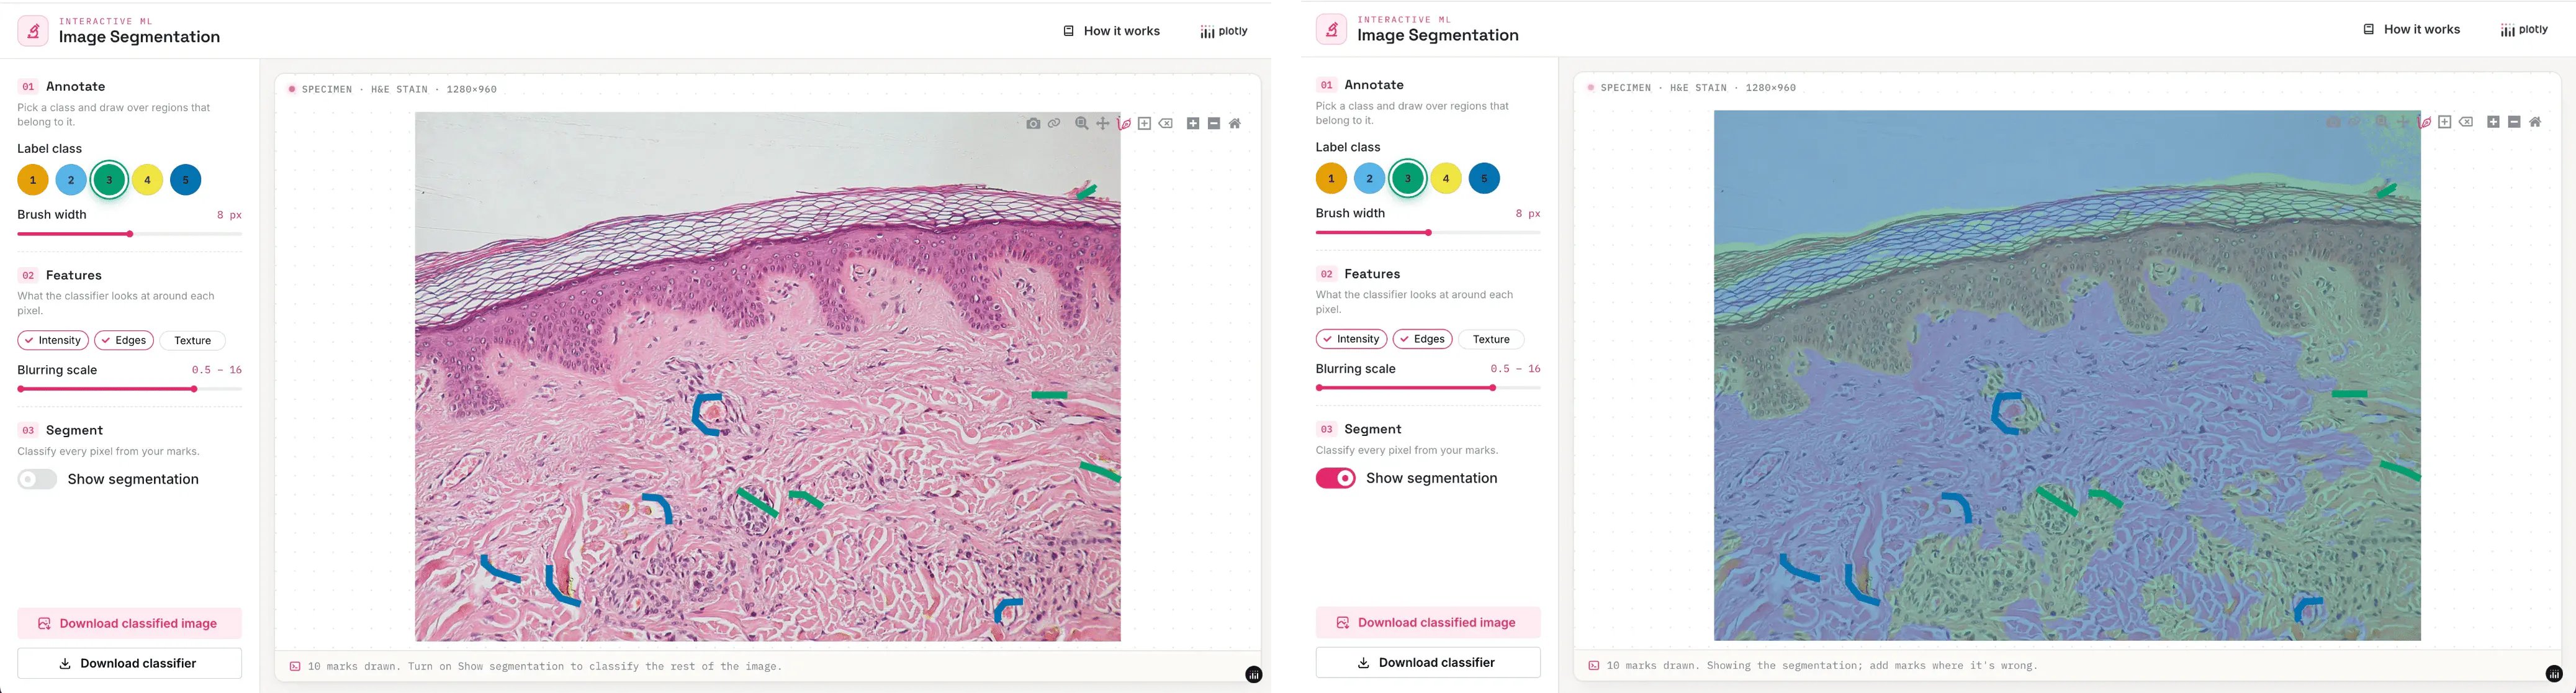Click zoom out minus in segmentation-on view
2576x693 pixels.
click(2514, 122)
